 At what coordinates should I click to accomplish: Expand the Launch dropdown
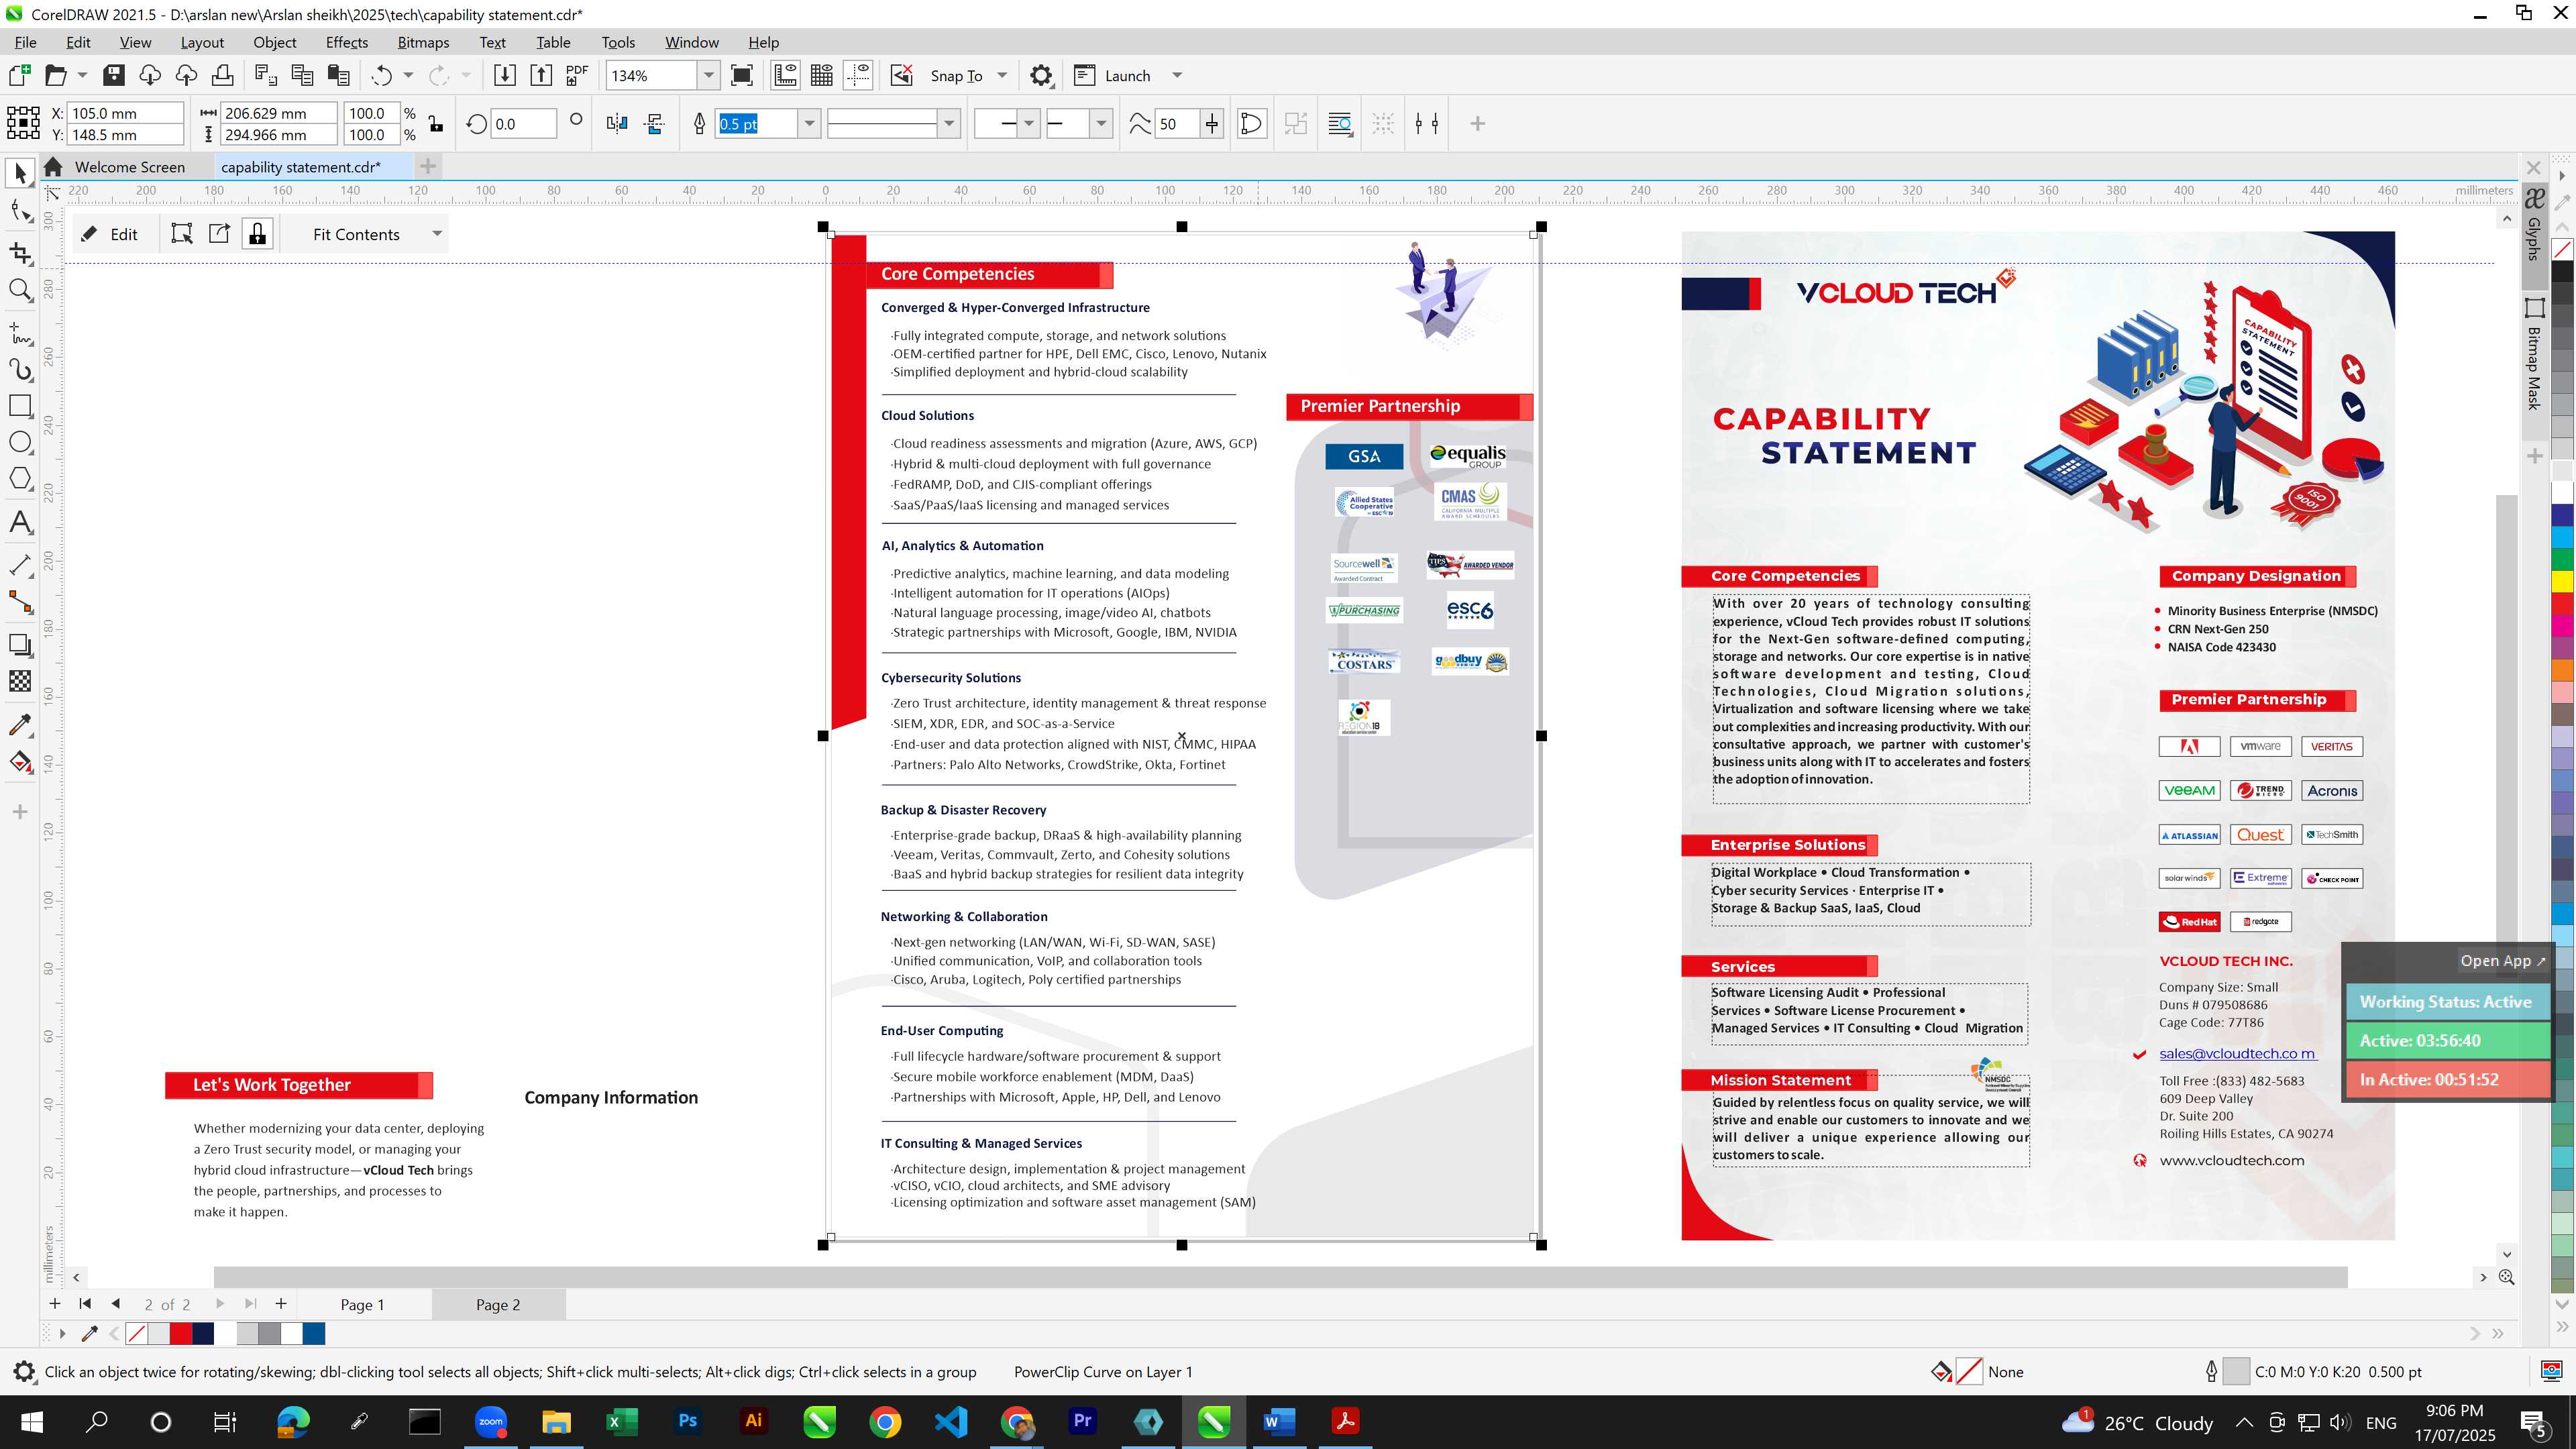click(1177, 75)
